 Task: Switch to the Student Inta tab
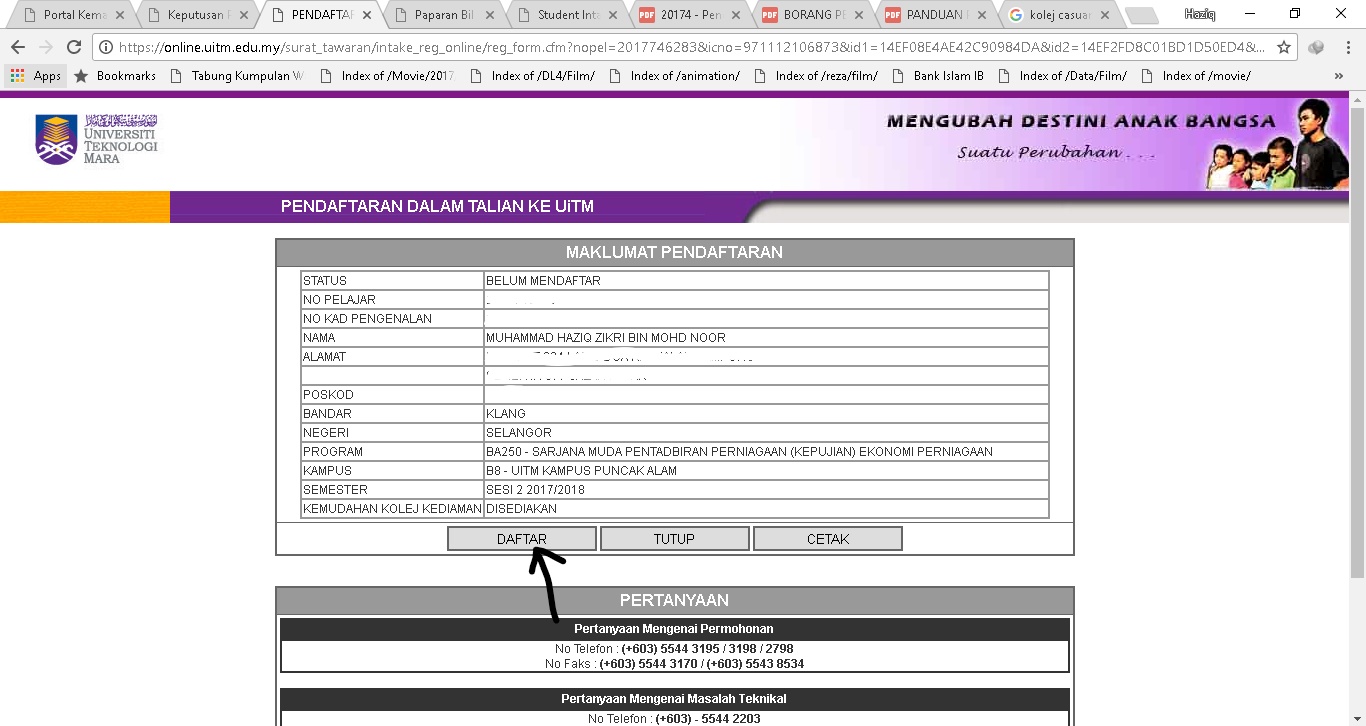(566, 15)
